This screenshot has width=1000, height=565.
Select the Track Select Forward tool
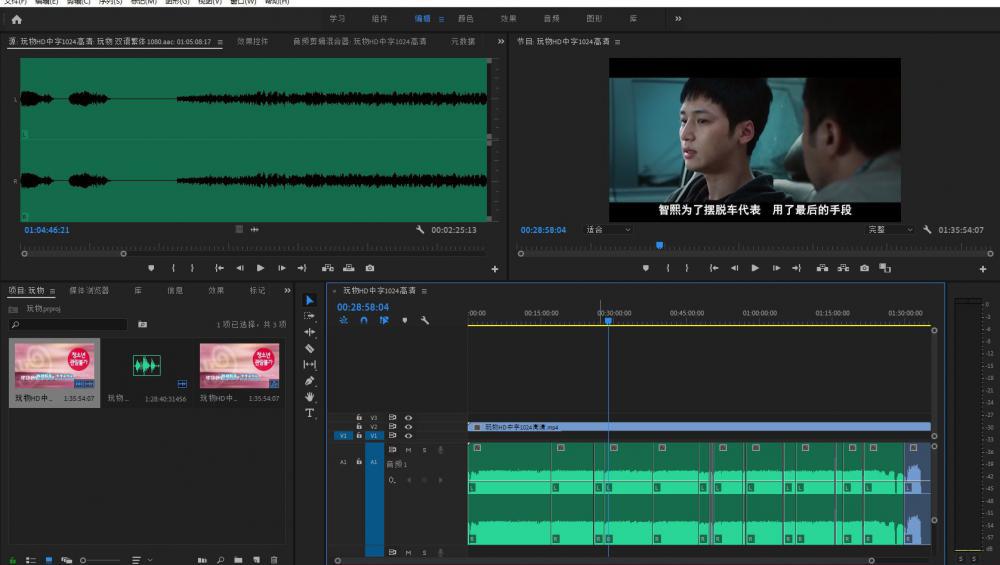click(x=309, y=316)
